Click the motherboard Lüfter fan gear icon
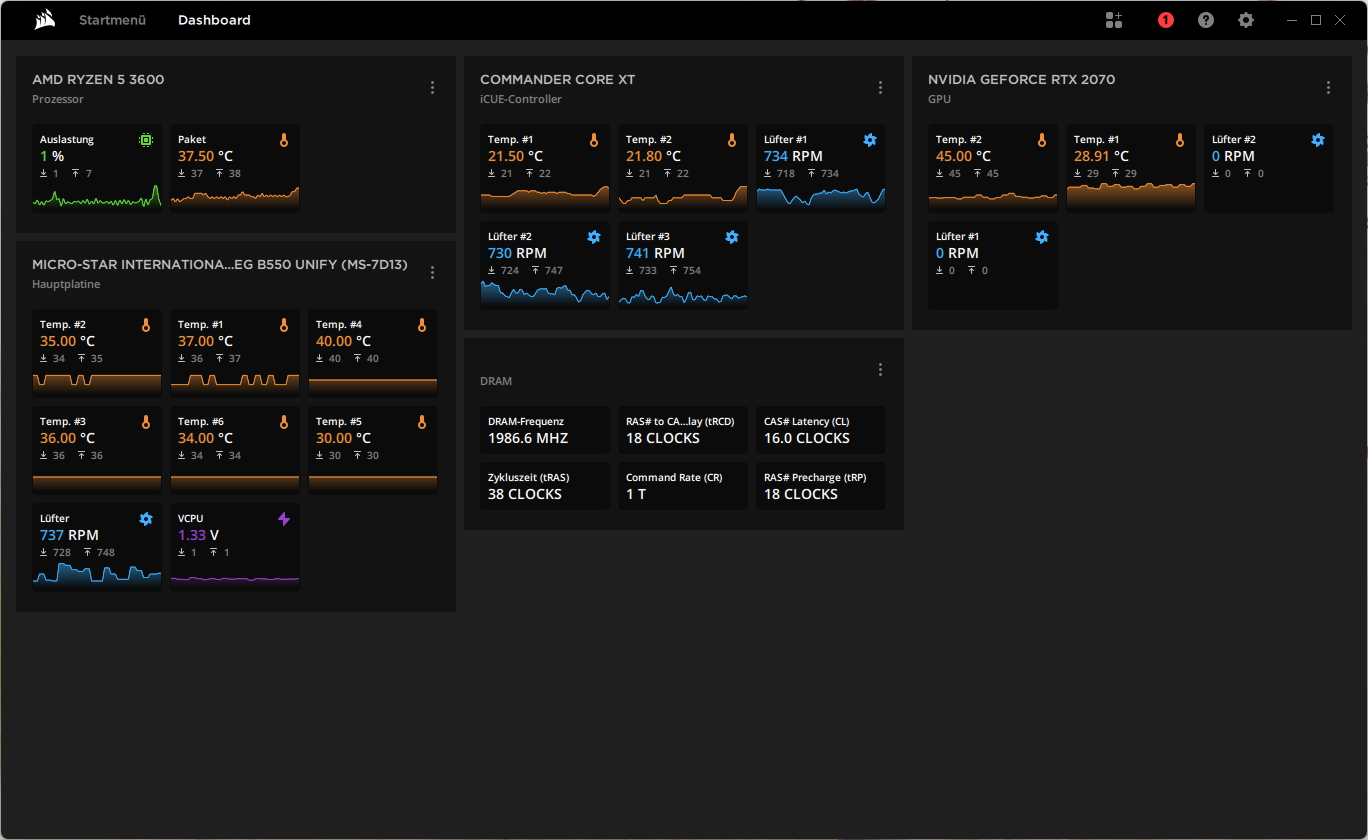This screenshot has height=840, width=1368. [x=146, y=519]
